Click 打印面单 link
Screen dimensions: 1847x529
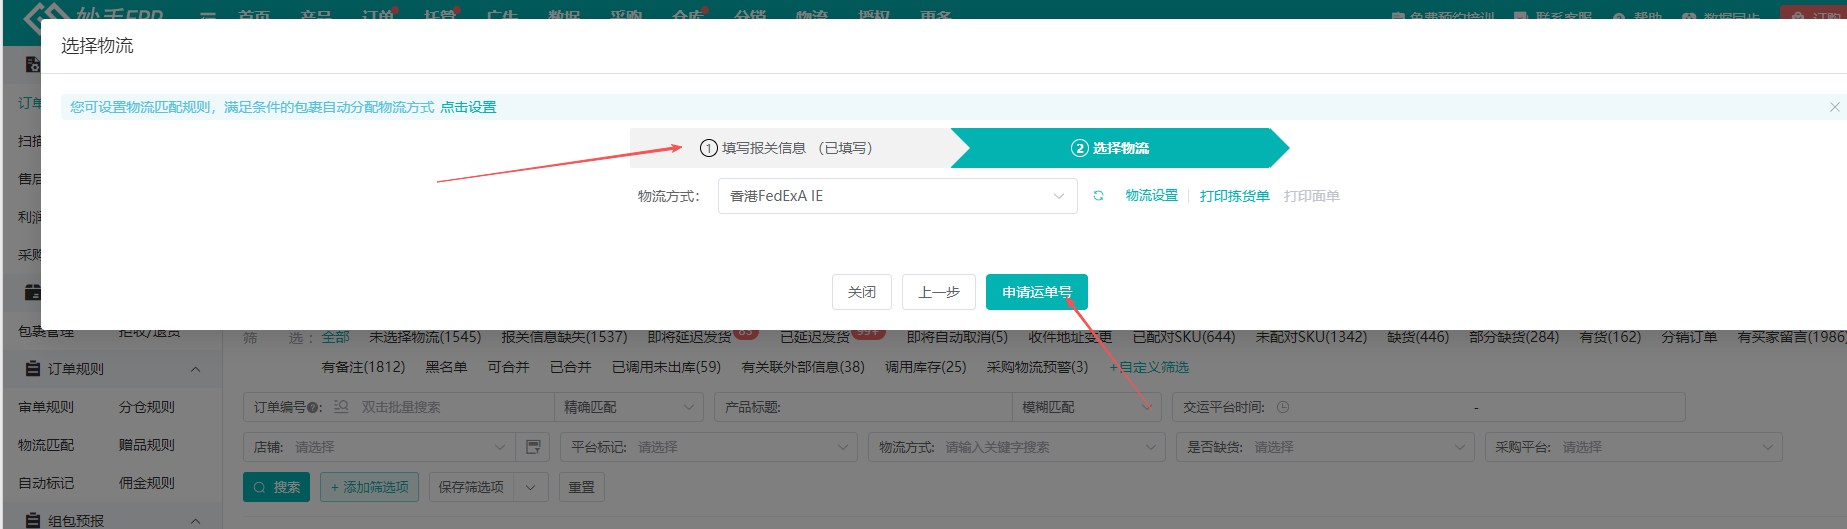(x=1311, y=196)
